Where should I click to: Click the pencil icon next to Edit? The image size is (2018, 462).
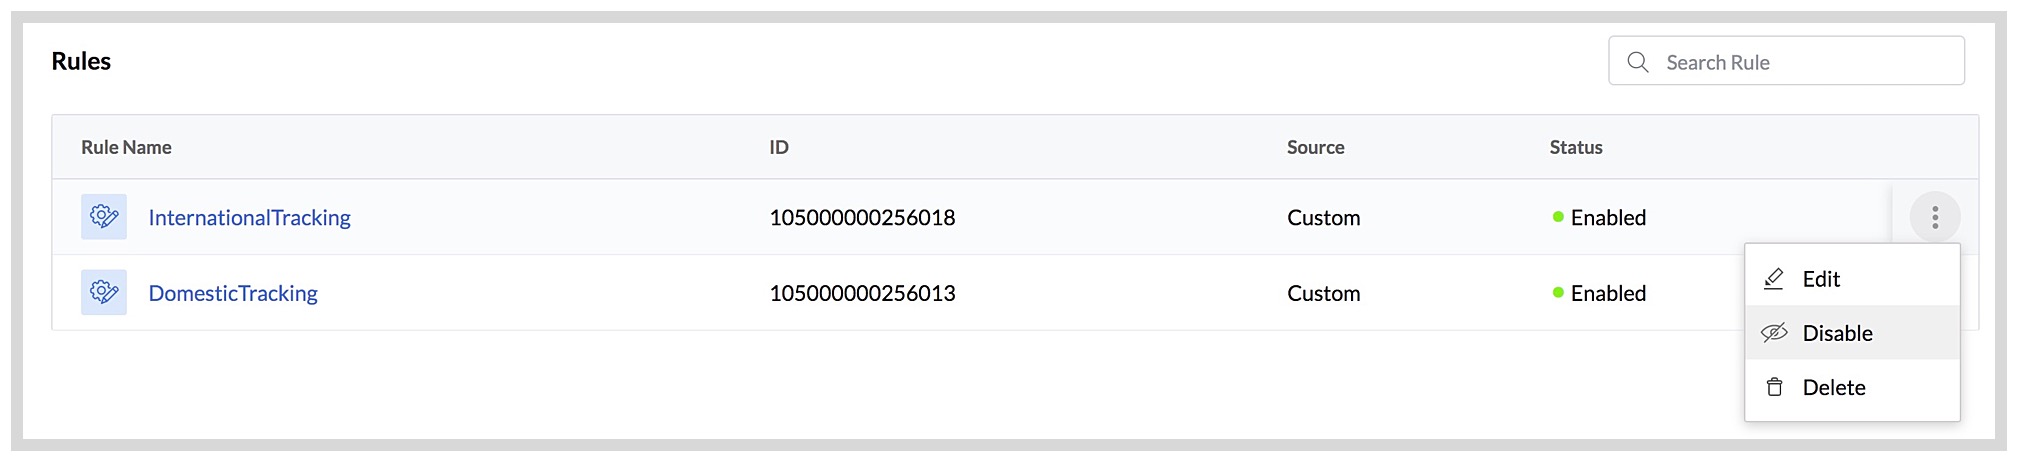pos(1774,279)
